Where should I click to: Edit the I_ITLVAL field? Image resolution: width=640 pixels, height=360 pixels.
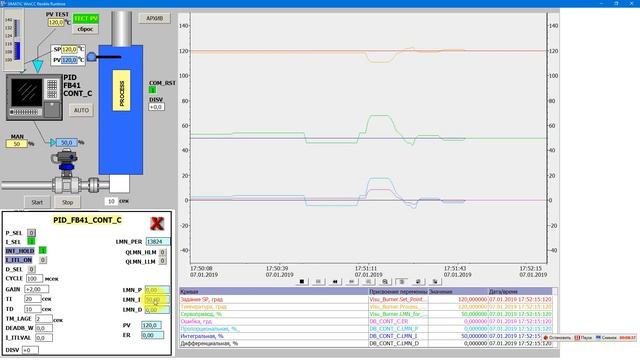tap(44, 338)
